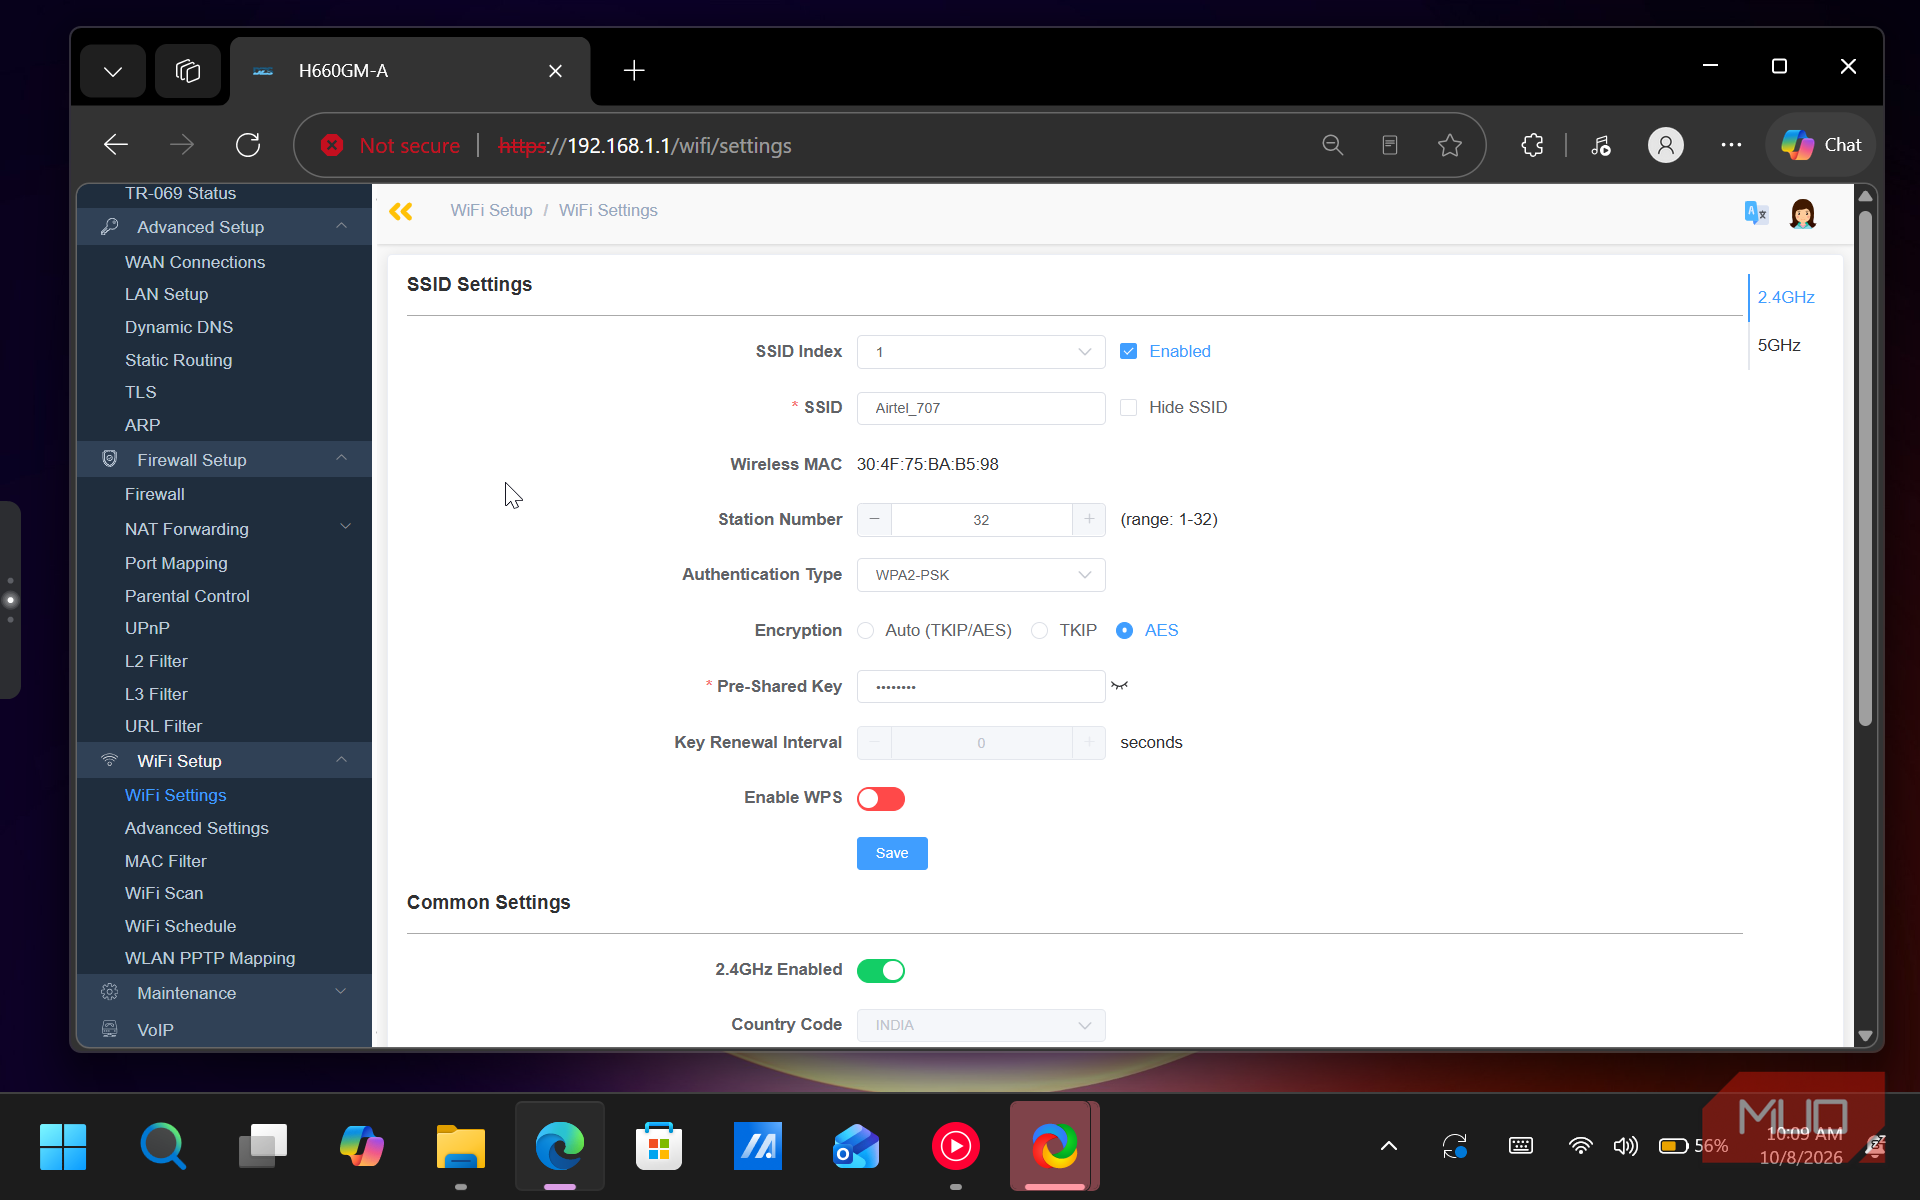Launch File Explorer from taskbar
1920x1200 pixels.
click(x=460, y=1146)
